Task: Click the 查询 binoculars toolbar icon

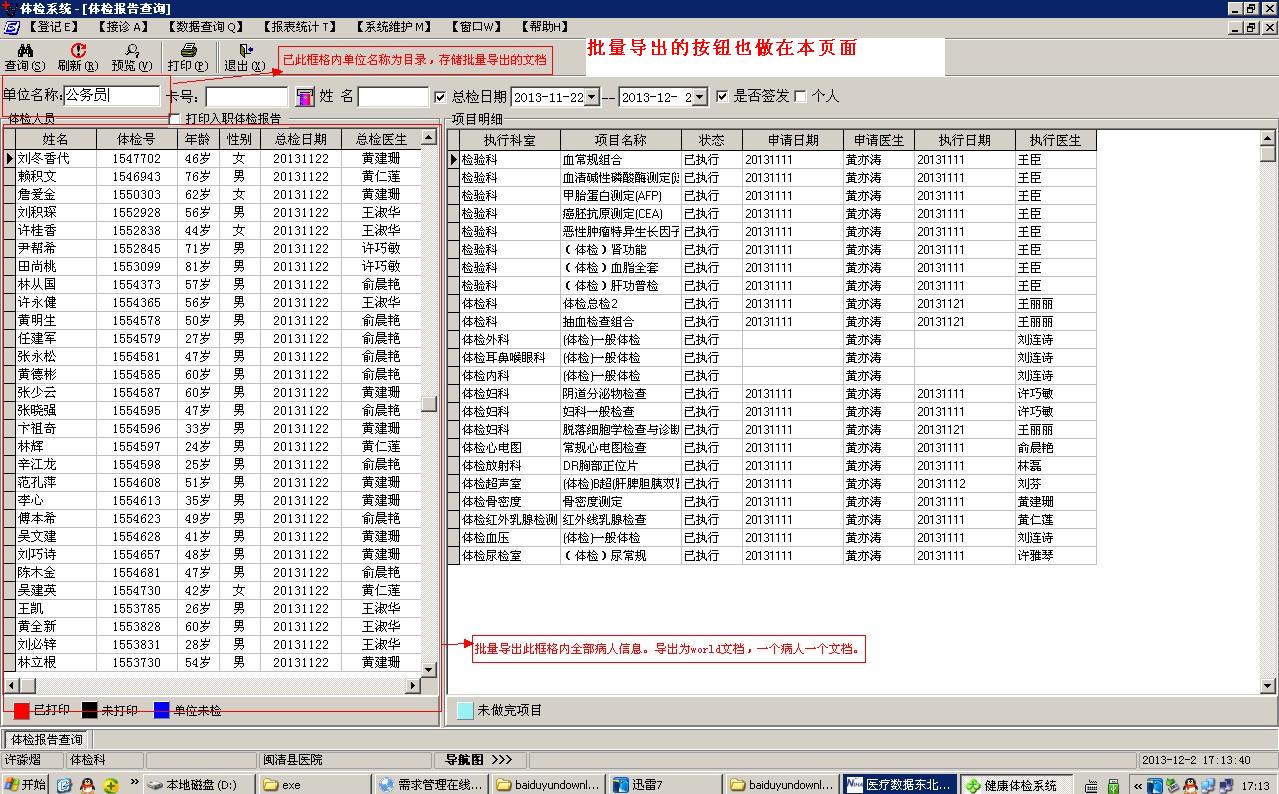Action: tap(25, 50)
